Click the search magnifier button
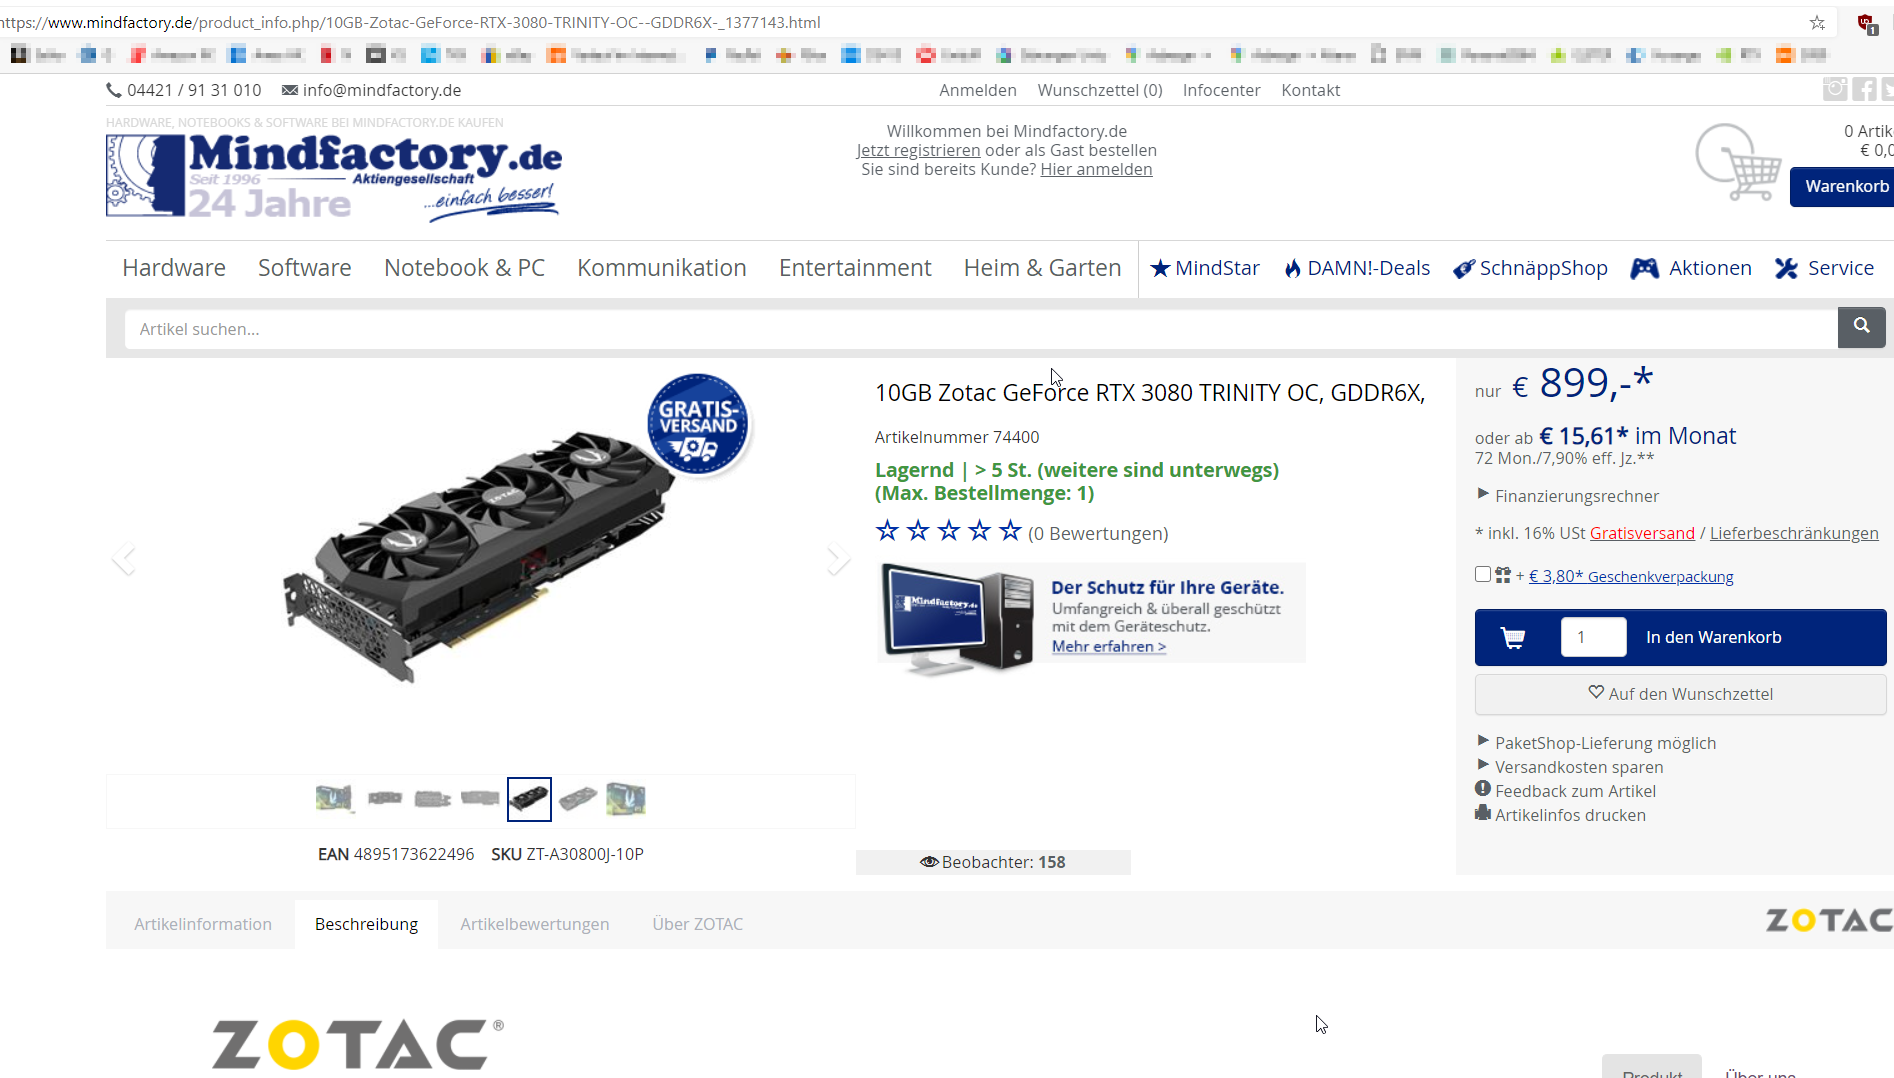This screenshot has width=1894, height=1078. (x=1861, y=327)
